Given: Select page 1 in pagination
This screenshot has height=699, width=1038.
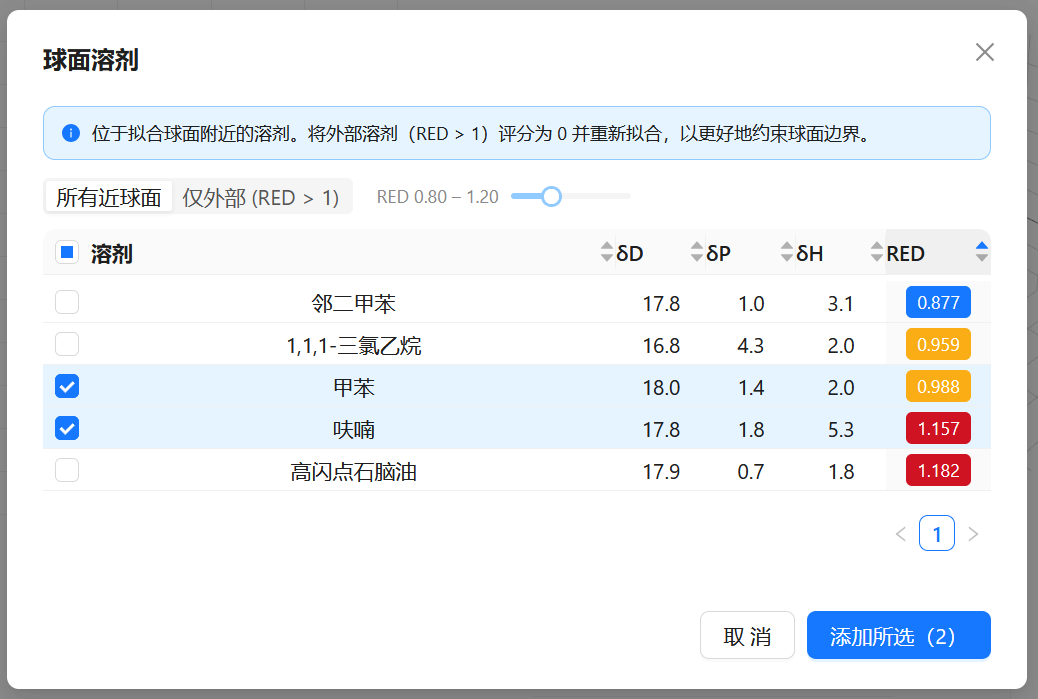Looking at the screenshot, I should pos(937,534).
